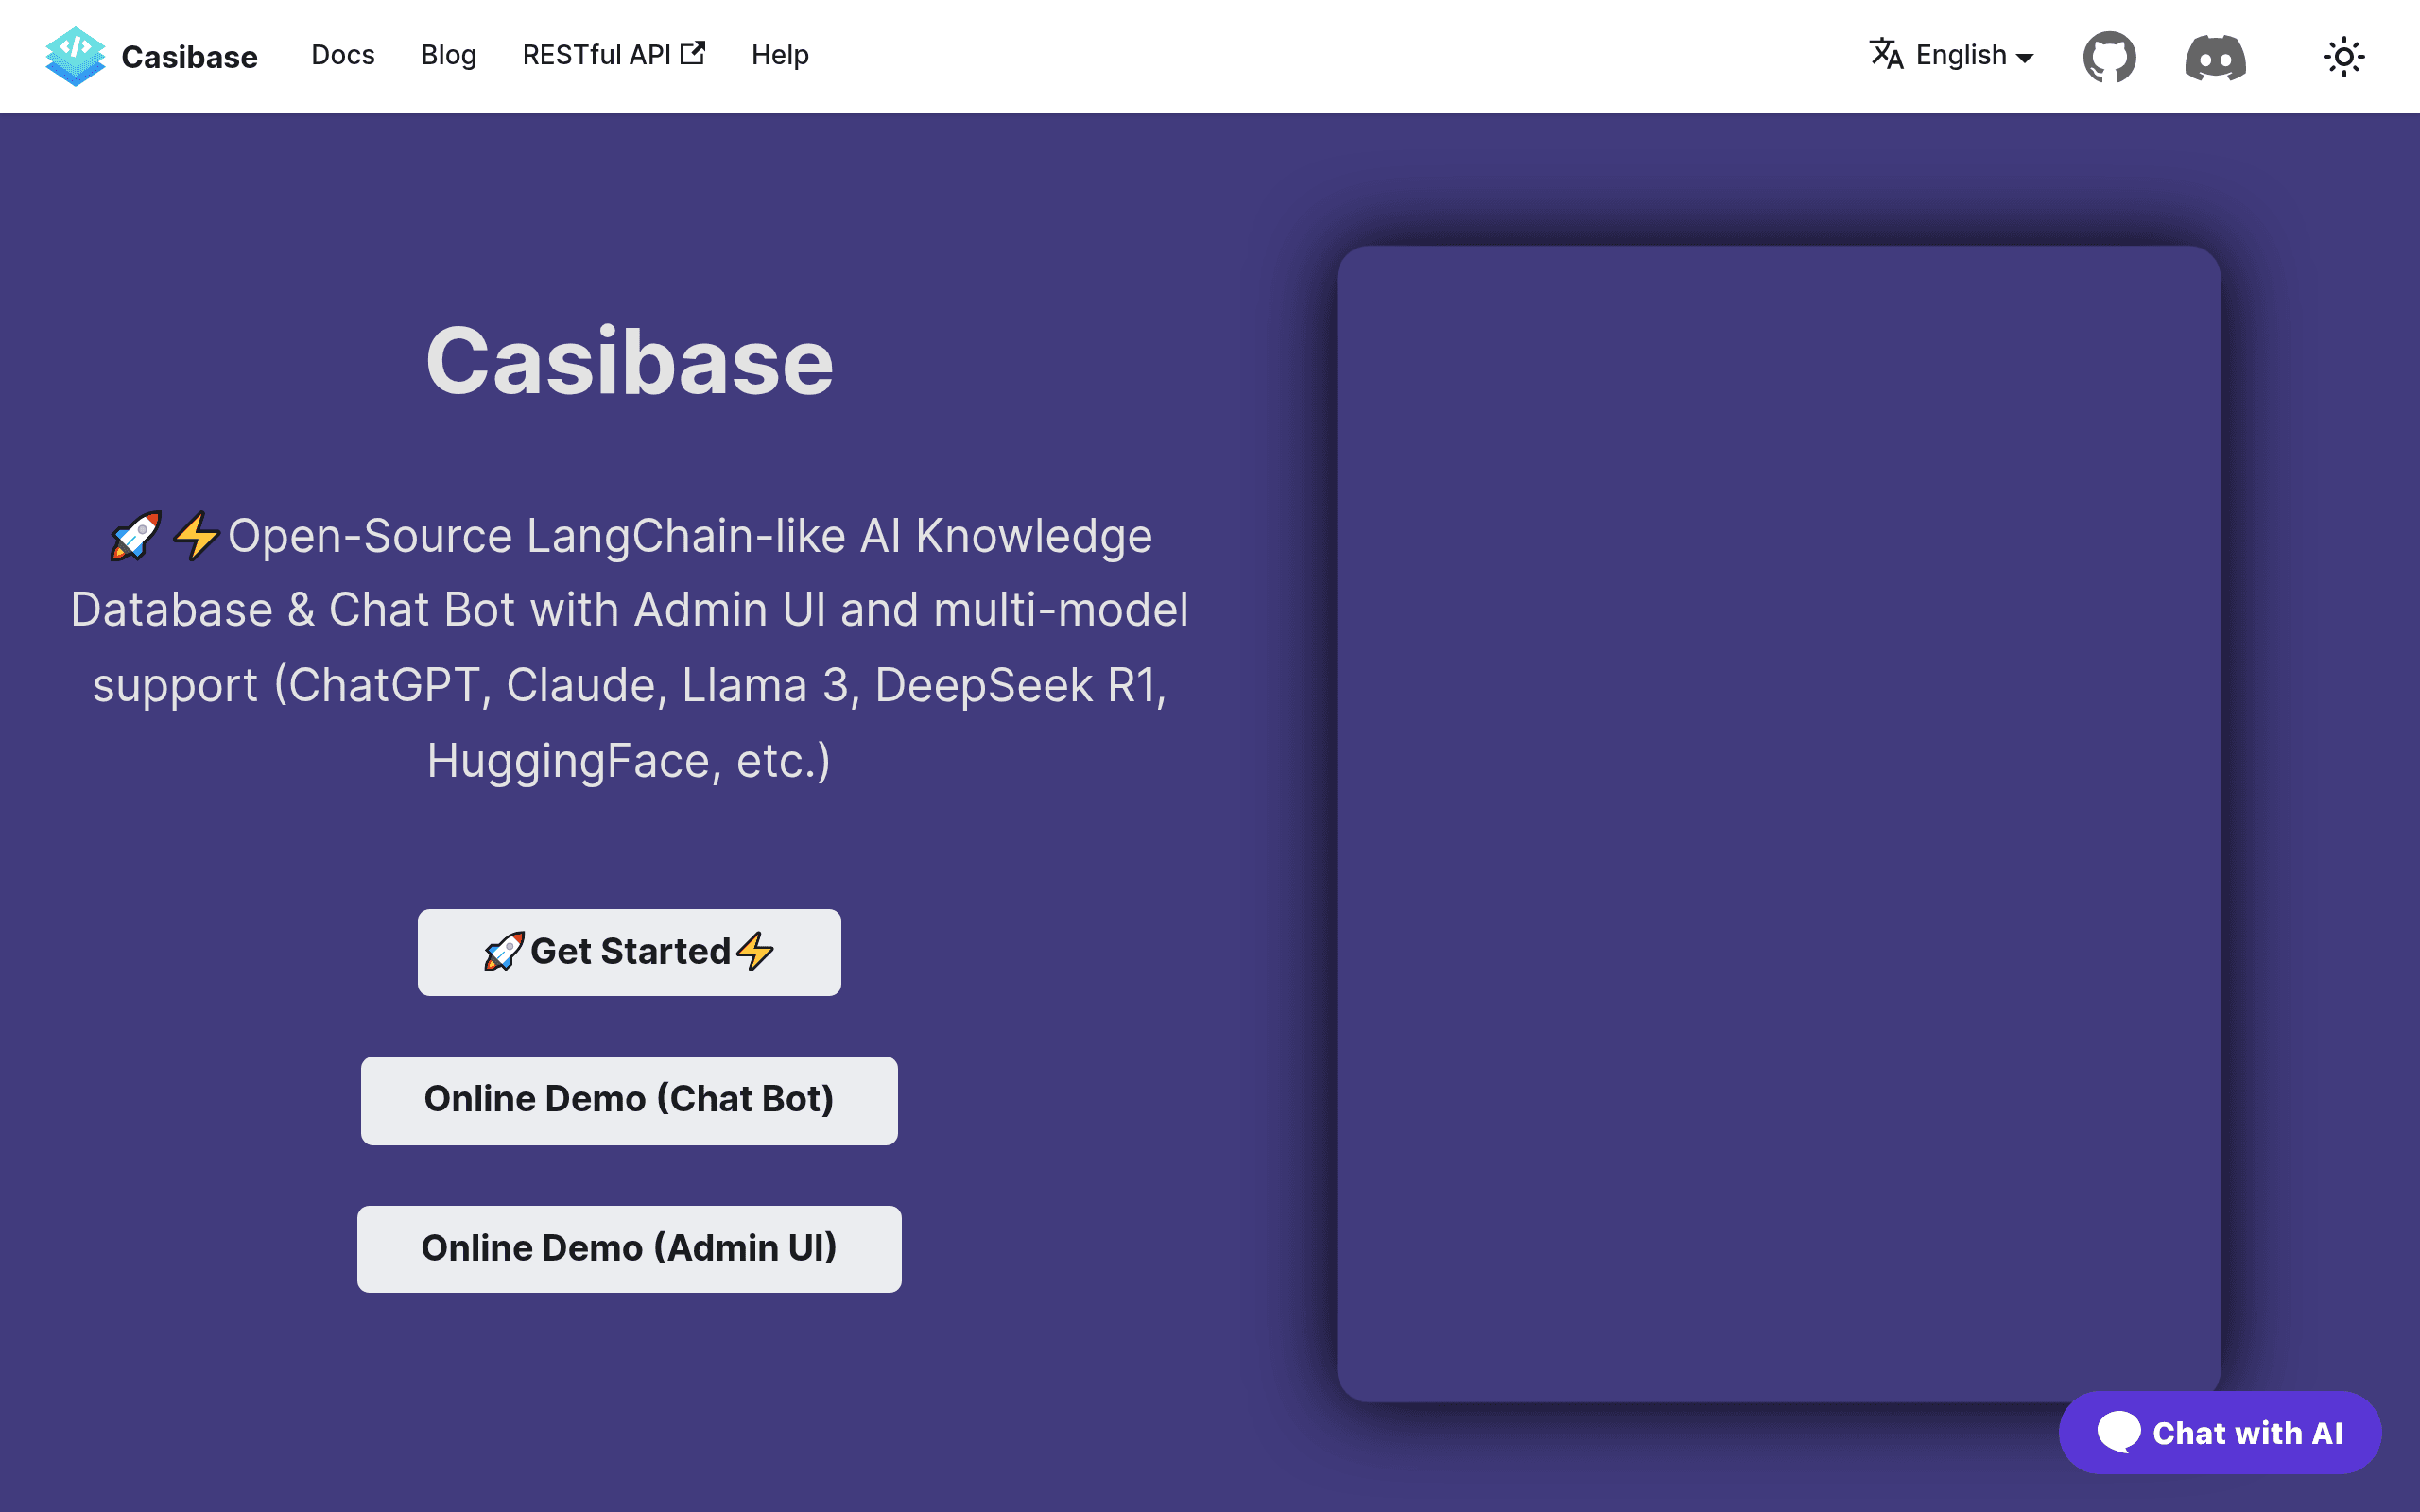This screenshot has height=1512, width=2420.
Task: Open the Online Demo (Admin UI) button
Action: pos(629,1249)
